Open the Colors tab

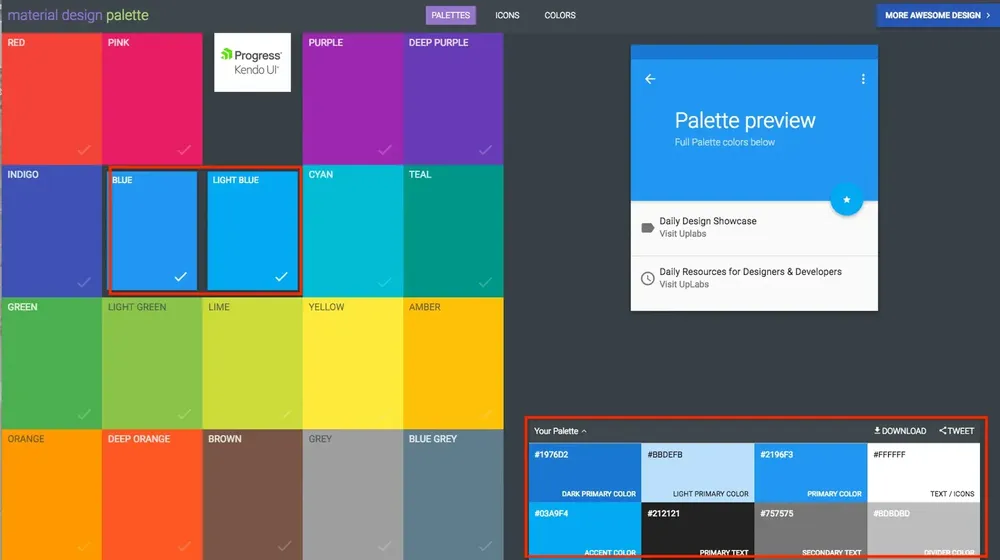(x=560, y=15)
